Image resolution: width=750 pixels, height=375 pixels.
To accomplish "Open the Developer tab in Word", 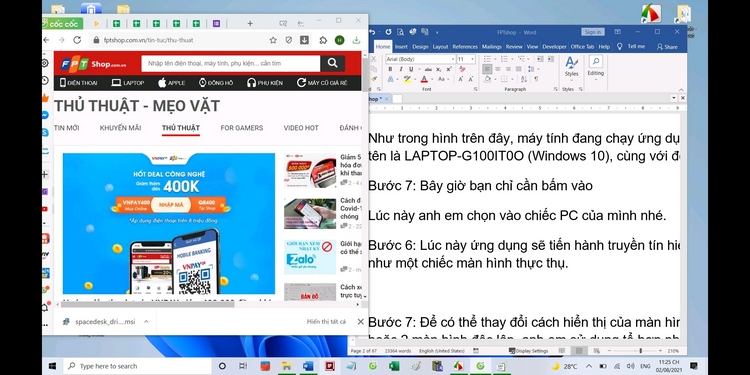I will (x=554, y=46).
